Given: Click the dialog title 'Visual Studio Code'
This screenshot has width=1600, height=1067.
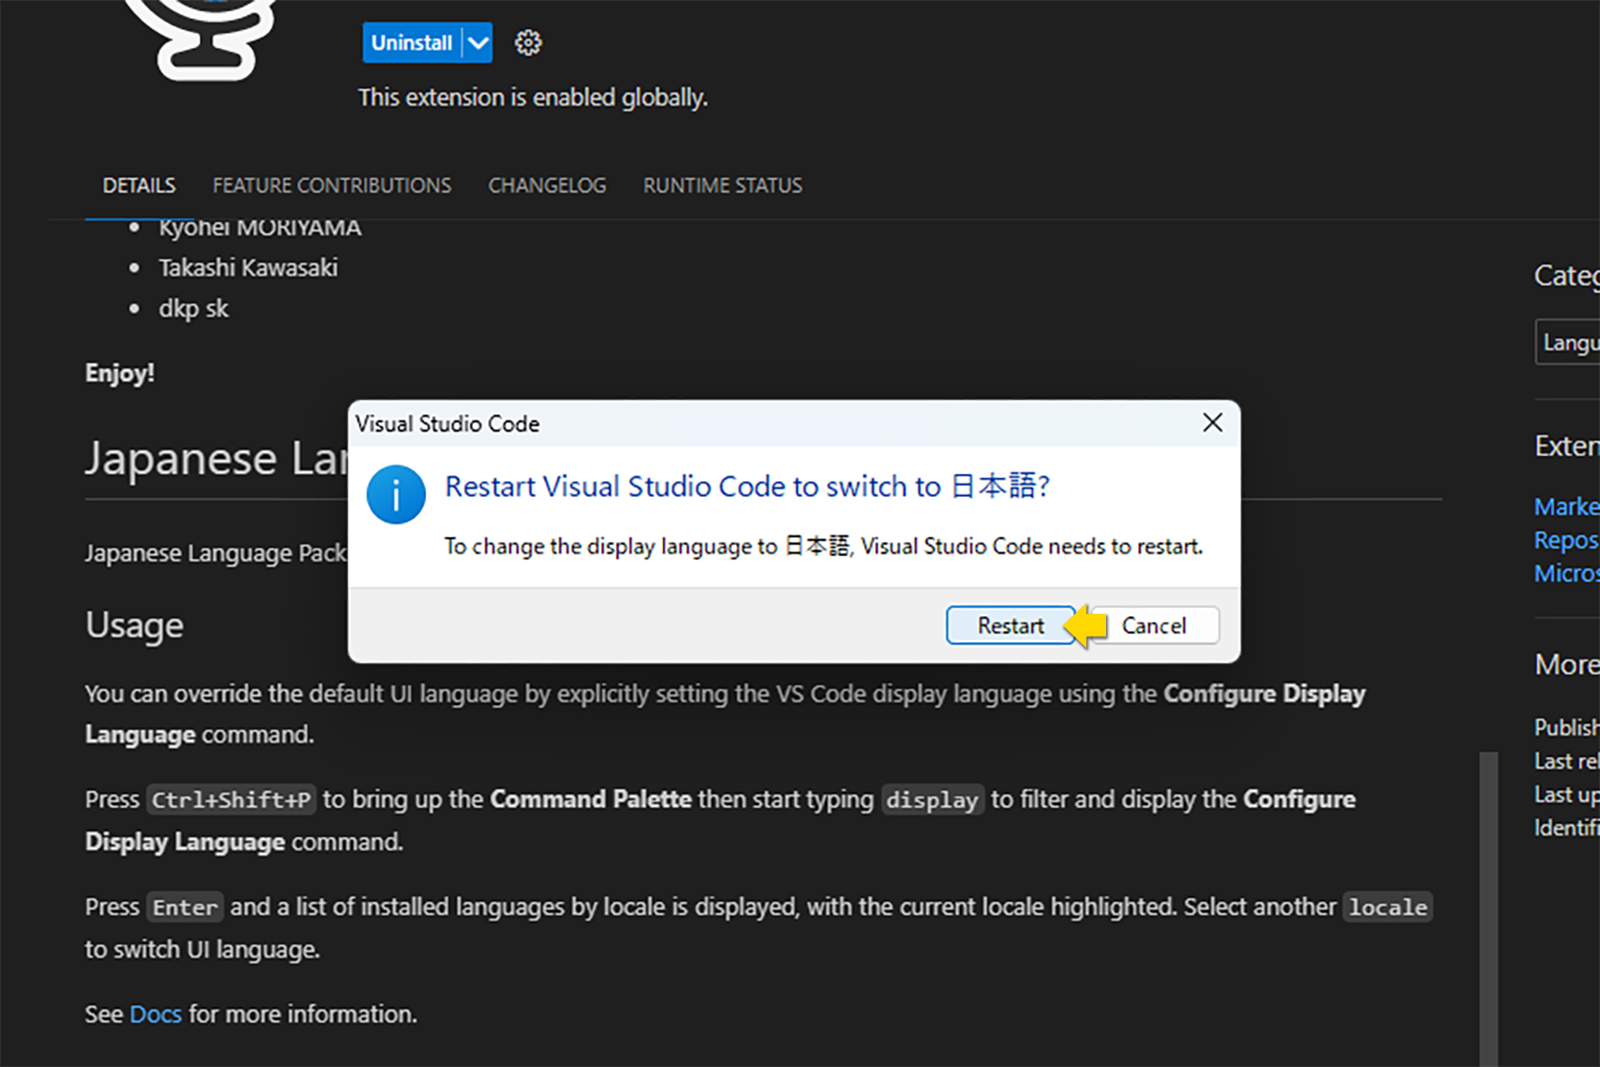Looking at the screenshot, I should coord(447,424).
